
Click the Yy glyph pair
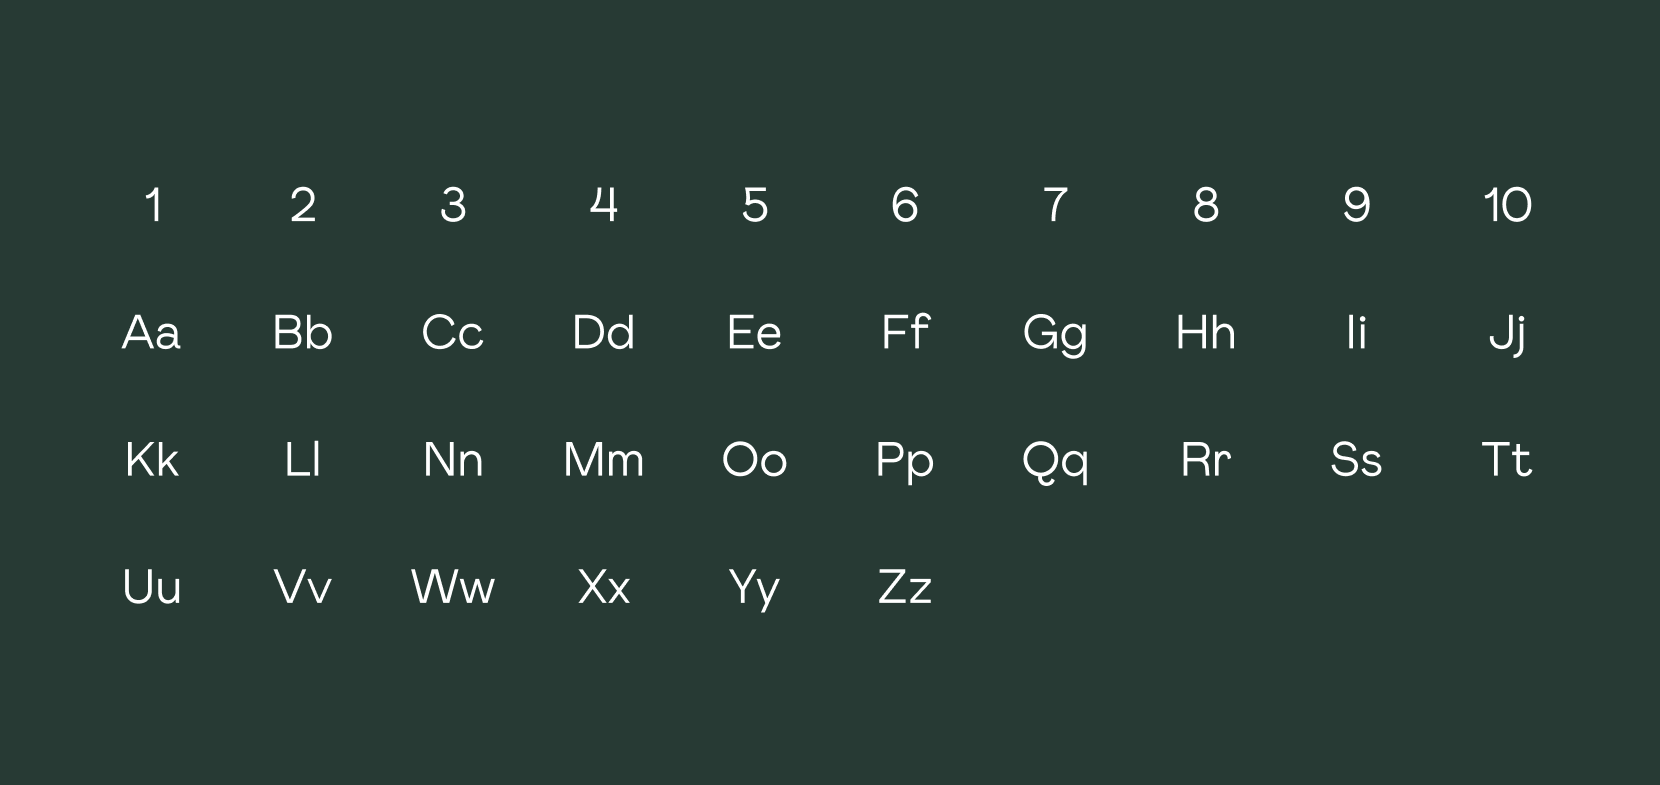coord(754,590)
